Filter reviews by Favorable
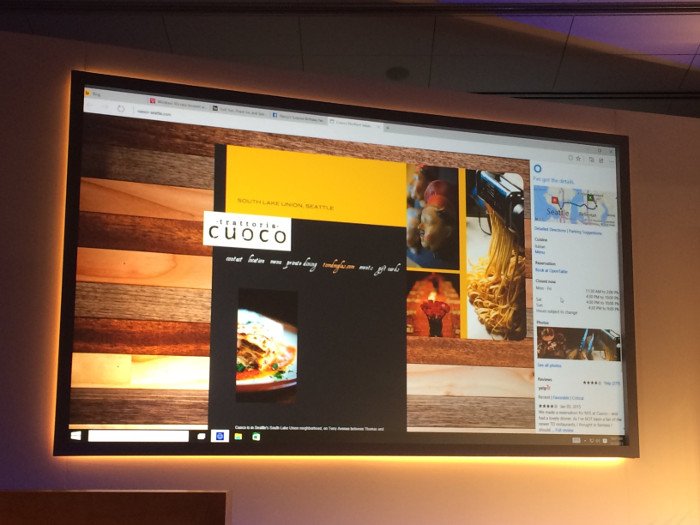Screen dimensions: 700x525 [x=562, y=397]
